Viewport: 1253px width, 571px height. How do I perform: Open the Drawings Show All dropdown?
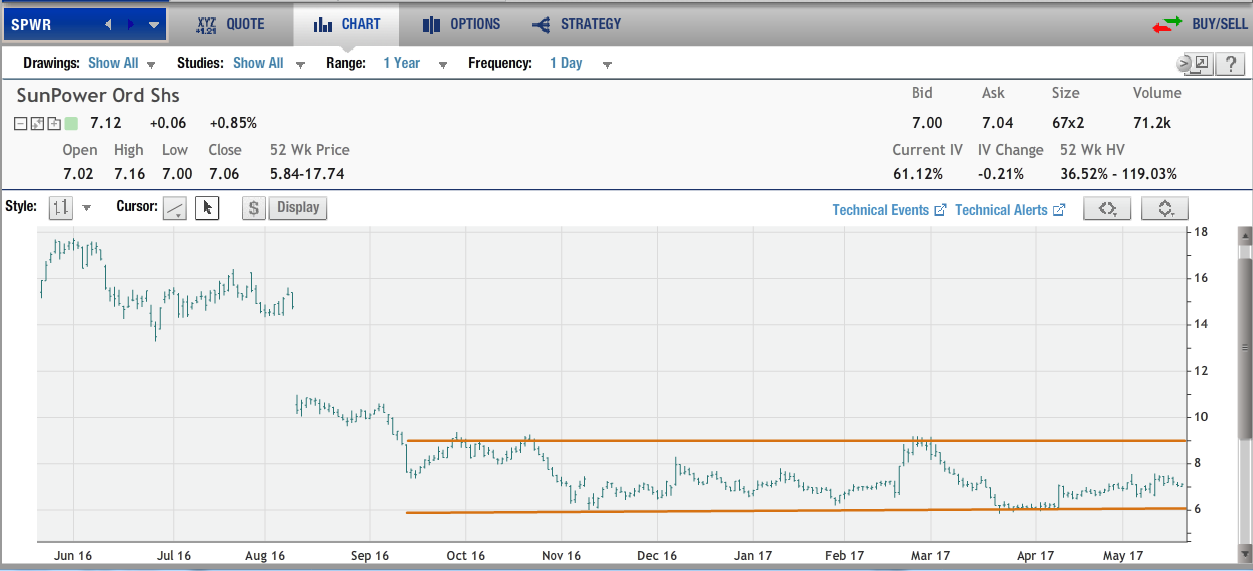121,63
